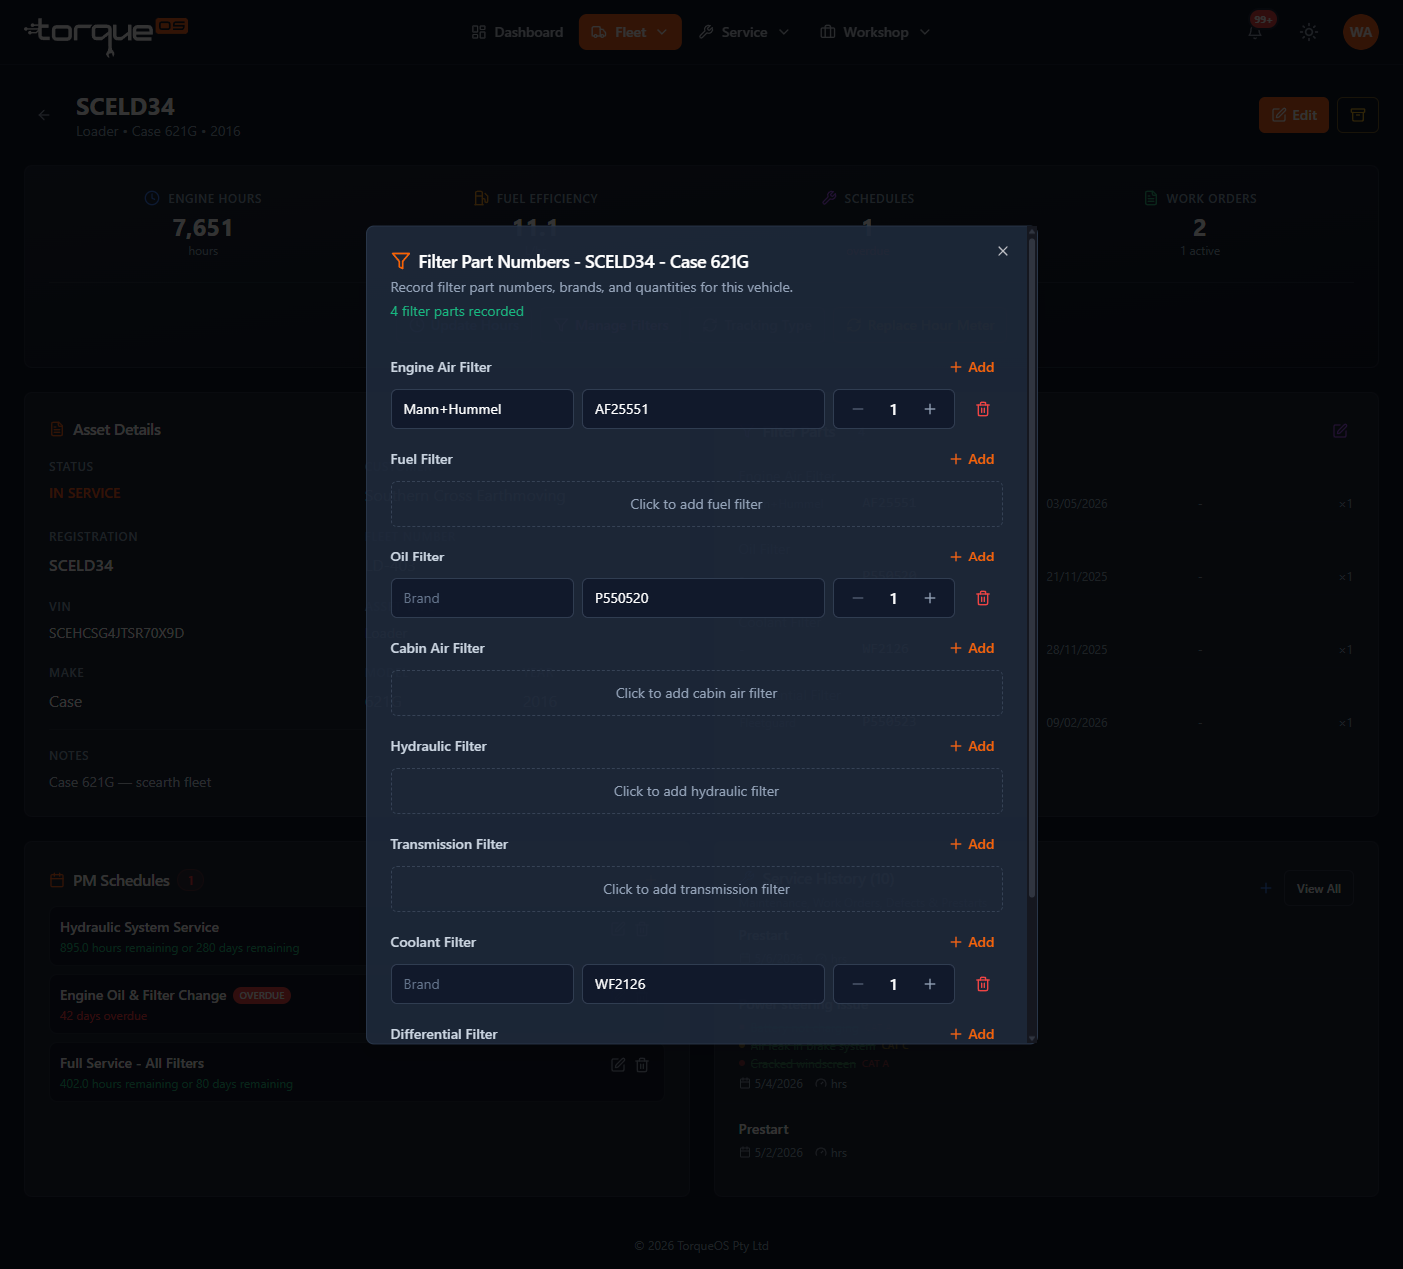Screen dimensions: 1403x1269
Task: Click the edit icon in the filter parts panel
Action: click(x=1340, y=430)
